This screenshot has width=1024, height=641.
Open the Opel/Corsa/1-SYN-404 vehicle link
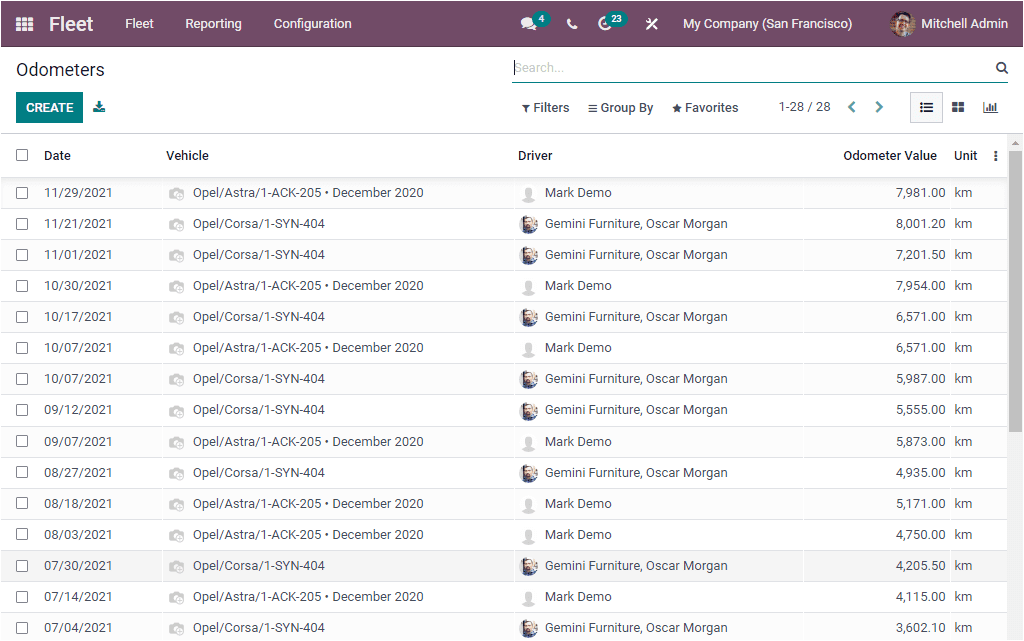pos(258,223)
